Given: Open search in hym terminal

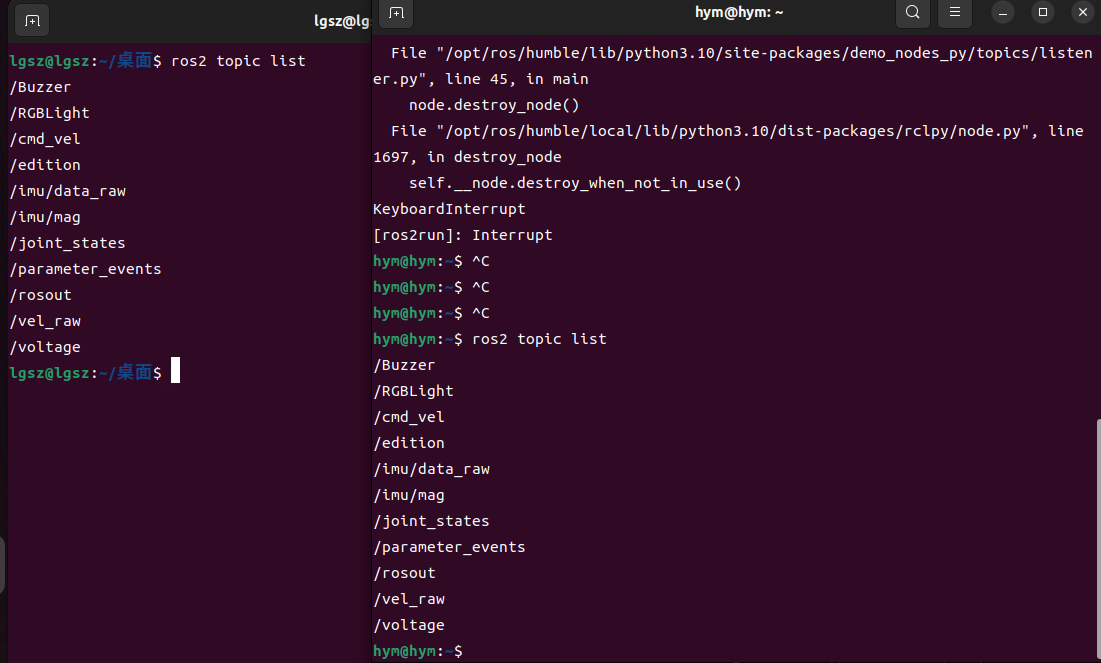Looking at the screenshot, I should (912, 12).
